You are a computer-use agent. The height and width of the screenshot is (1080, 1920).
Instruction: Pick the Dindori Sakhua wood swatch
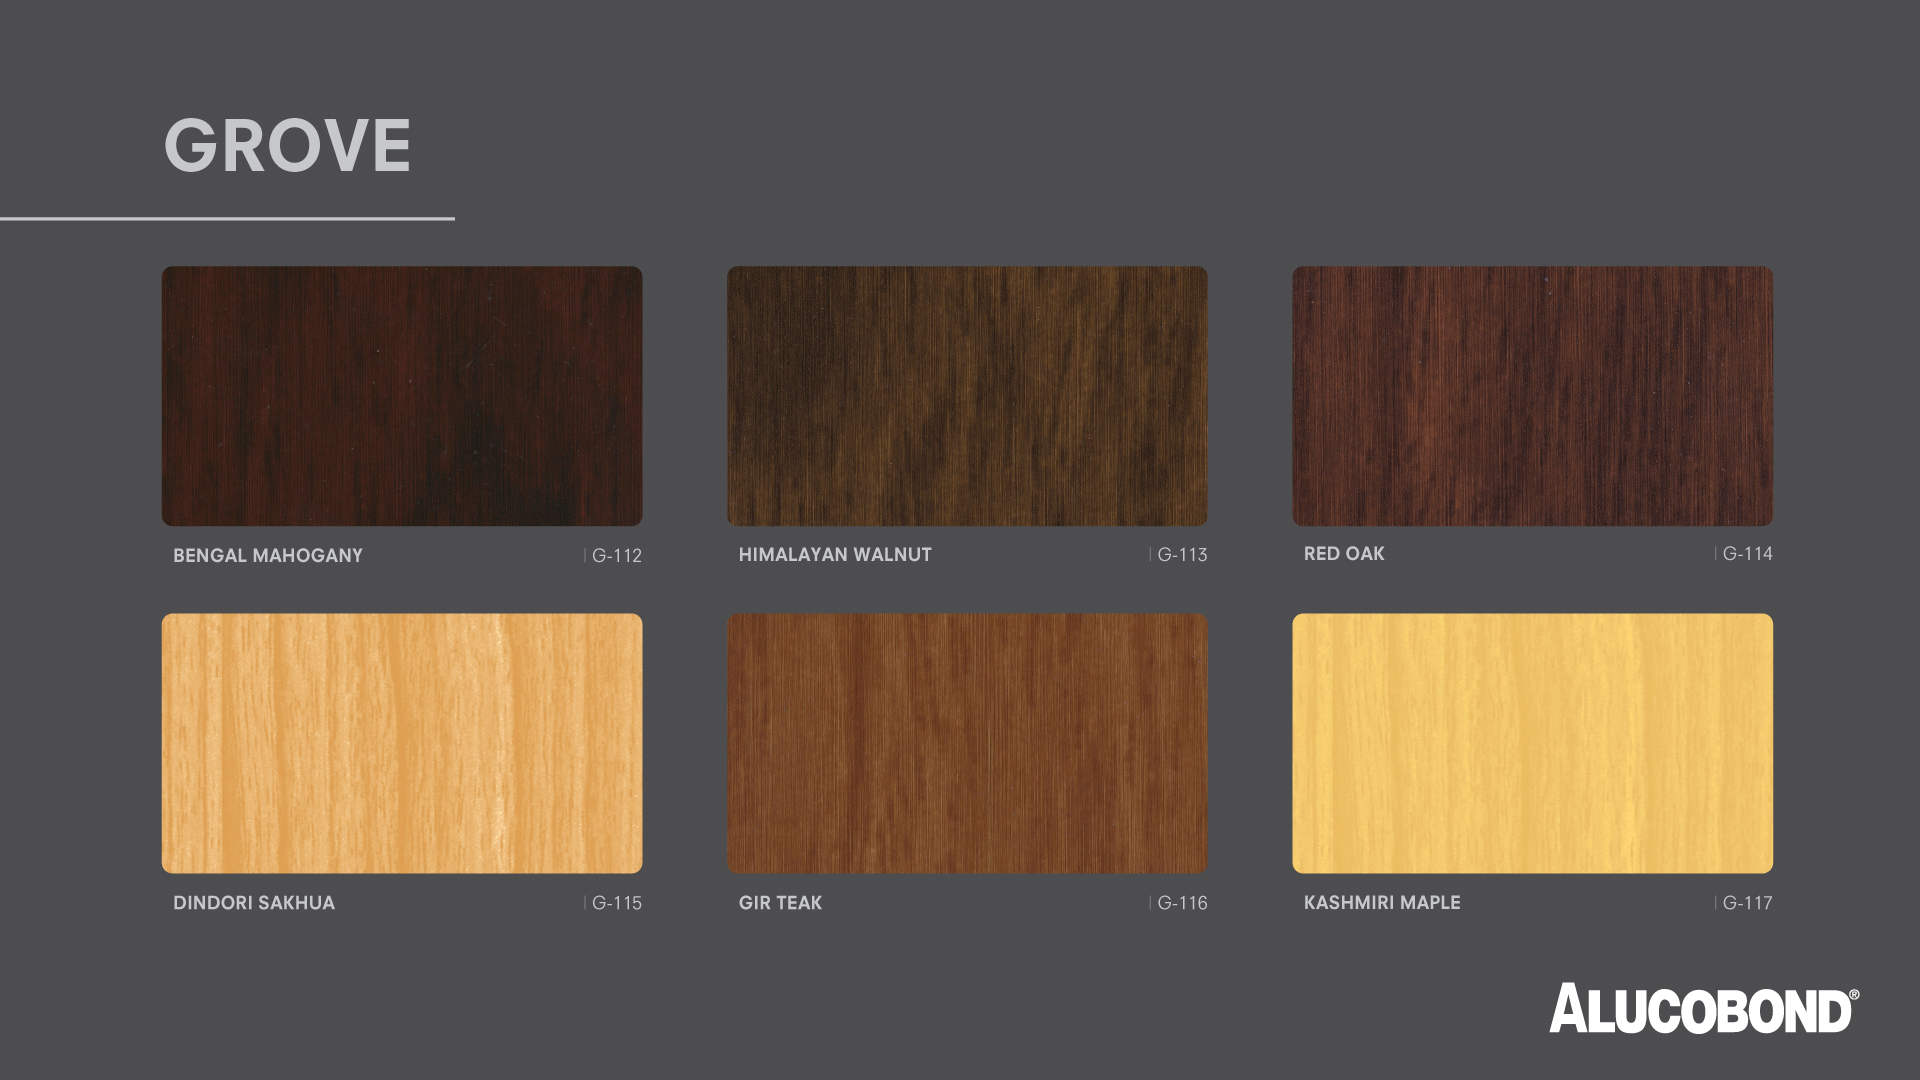[x=402, y=743]
